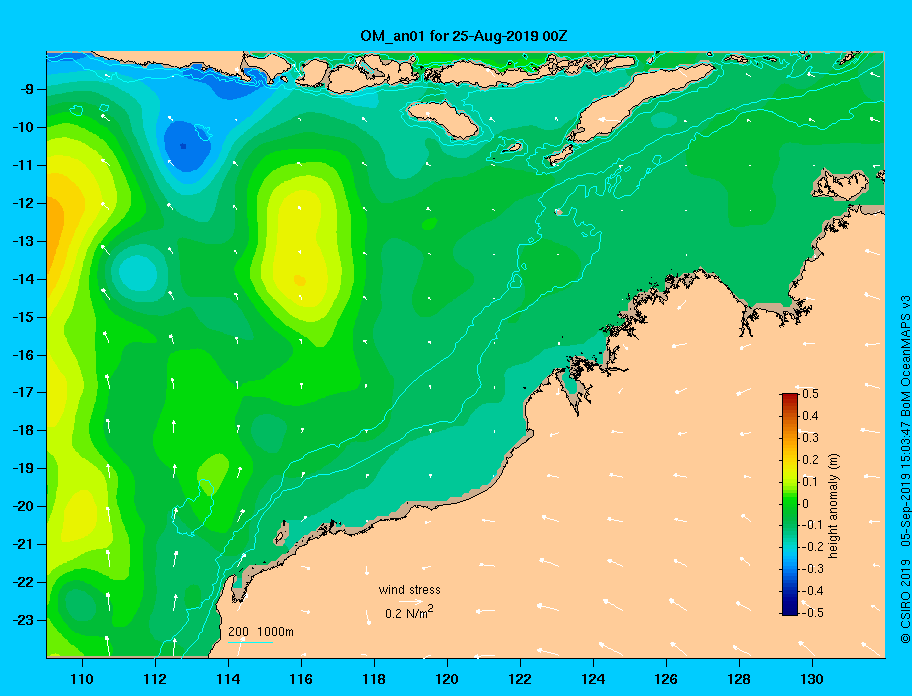Click the '200 1000m' depth contour legend
Viewport: 912px width, 696px height.
pos(261,632)
